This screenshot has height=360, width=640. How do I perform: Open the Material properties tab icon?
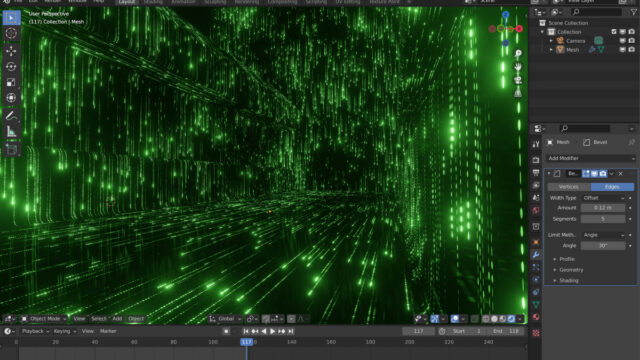click(x=536, y=317)
